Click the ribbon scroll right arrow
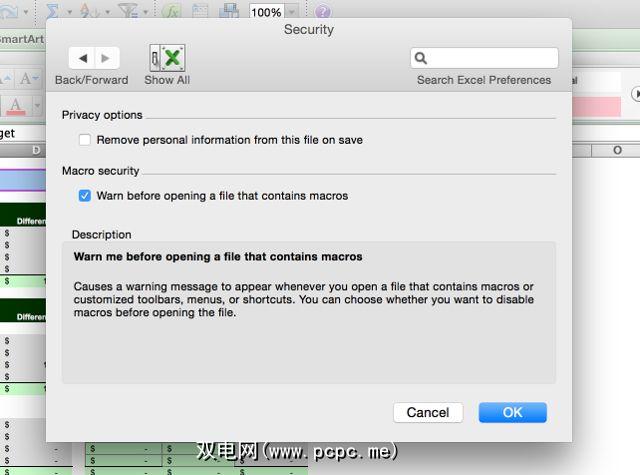The height and width of the screenshot is (475, 640). (636, 93)
